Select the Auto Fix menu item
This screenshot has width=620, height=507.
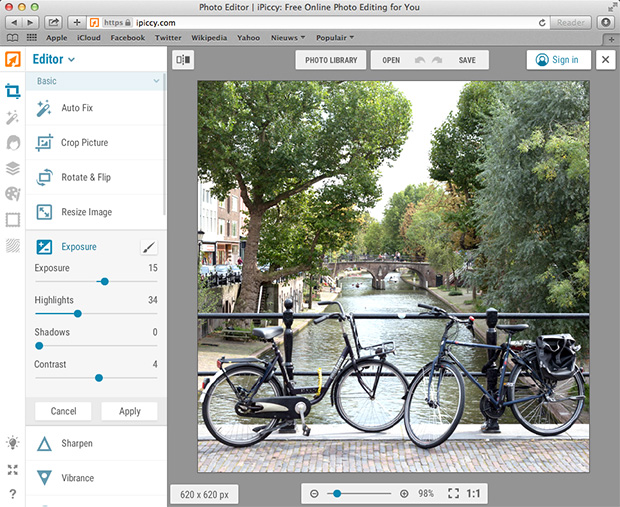pyautogui.click(x=95, y=108)
